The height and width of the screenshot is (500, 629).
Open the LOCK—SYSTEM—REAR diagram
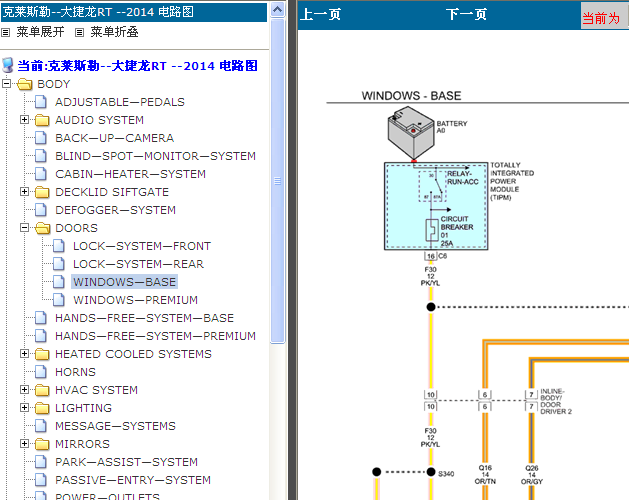[x=138, y=264]
